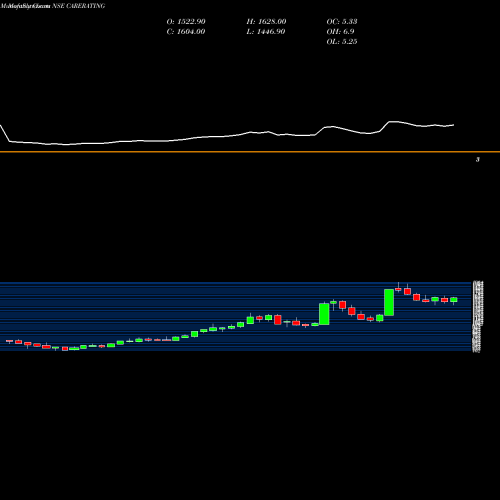Select the last green candlestick at the right end
The width and height of the screenshot is (500, 500).
pos(454,300)
